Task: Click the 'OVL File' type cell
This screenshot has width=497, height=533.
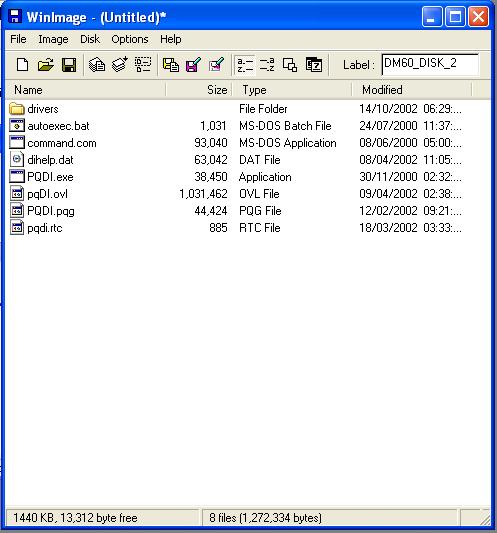Action: (259, 194)
